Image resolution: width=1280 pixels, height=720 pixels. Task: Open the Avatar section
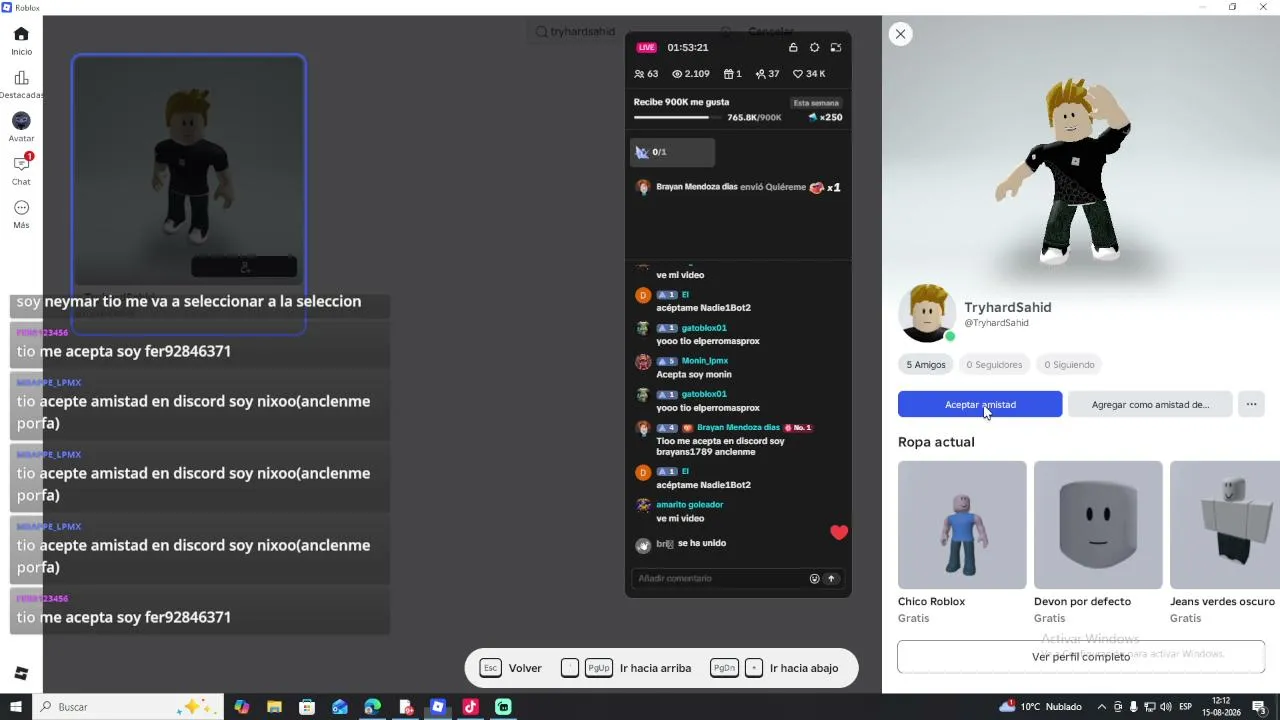pyautogui.click(x=21, y=127)
